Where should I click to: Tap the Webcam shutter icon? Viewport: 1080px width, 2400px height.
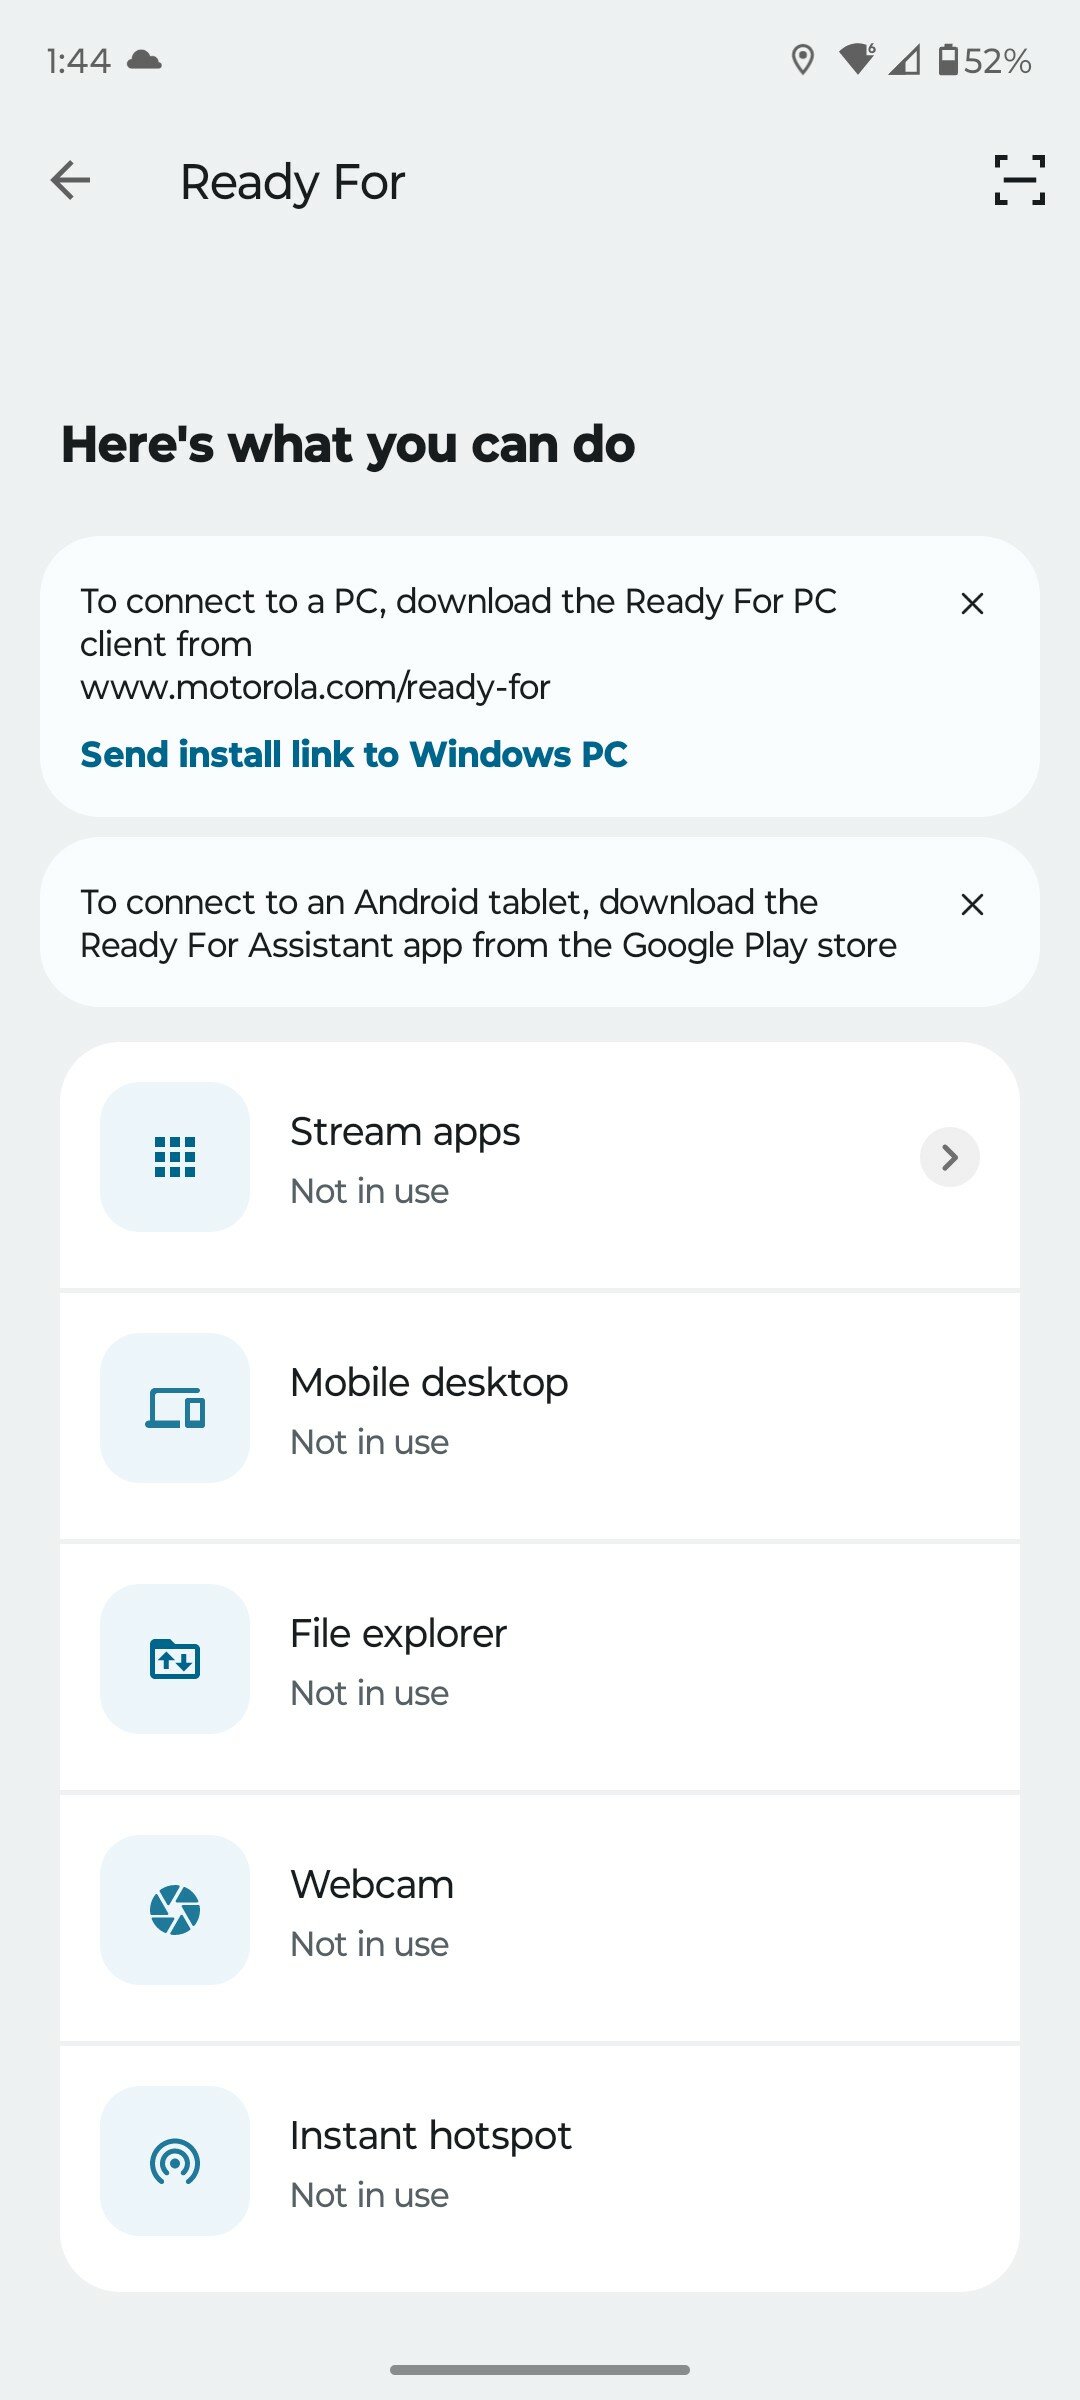click(175, 1910)
